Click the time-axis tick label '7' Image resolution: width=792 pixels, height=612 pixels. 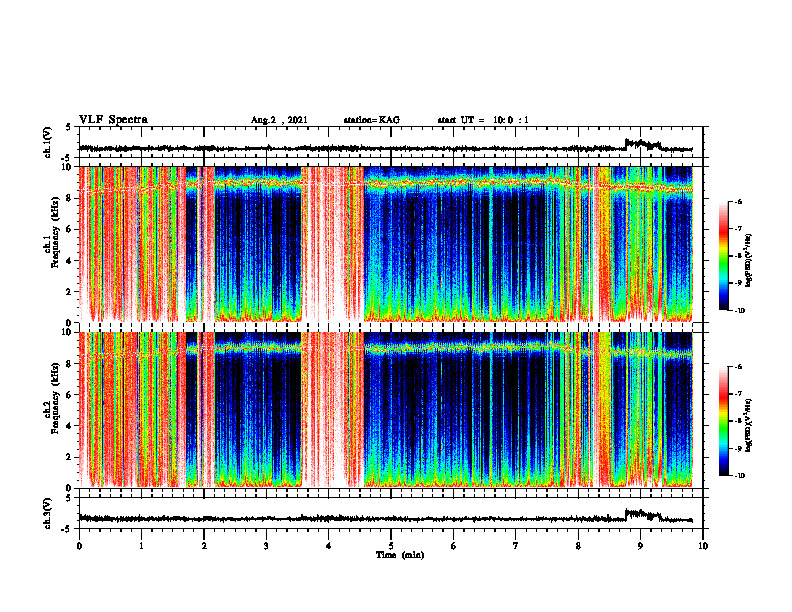516,546
